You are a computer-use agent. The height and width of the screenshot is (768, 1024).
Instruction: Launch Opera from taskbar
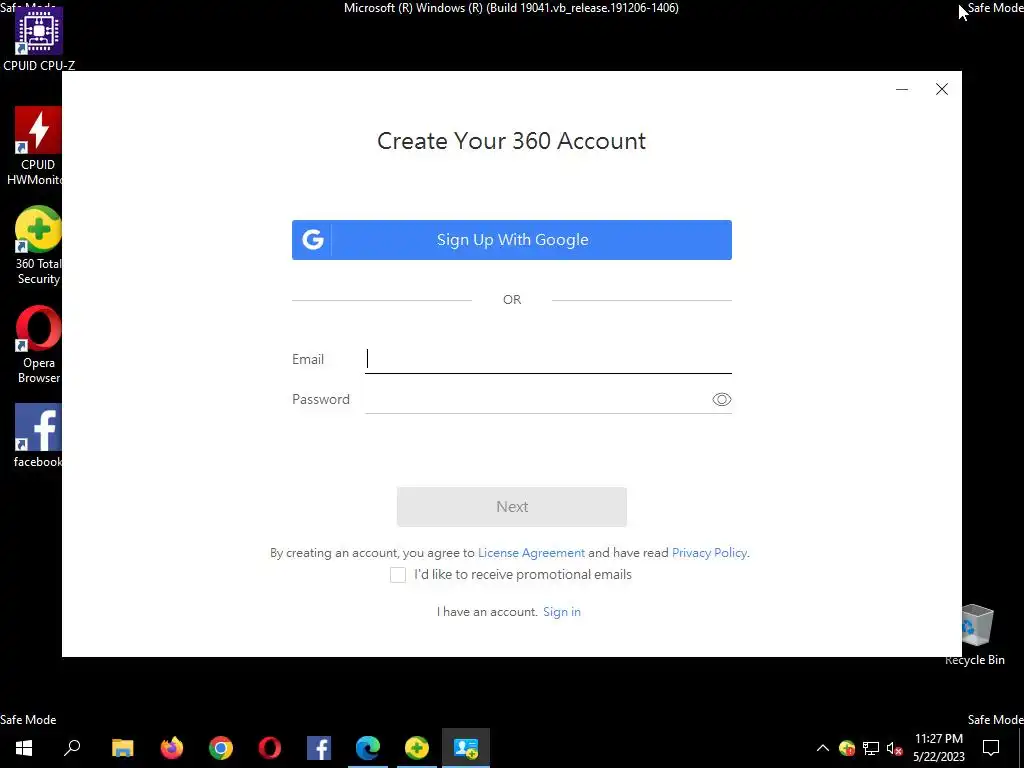tap(270, 748)
